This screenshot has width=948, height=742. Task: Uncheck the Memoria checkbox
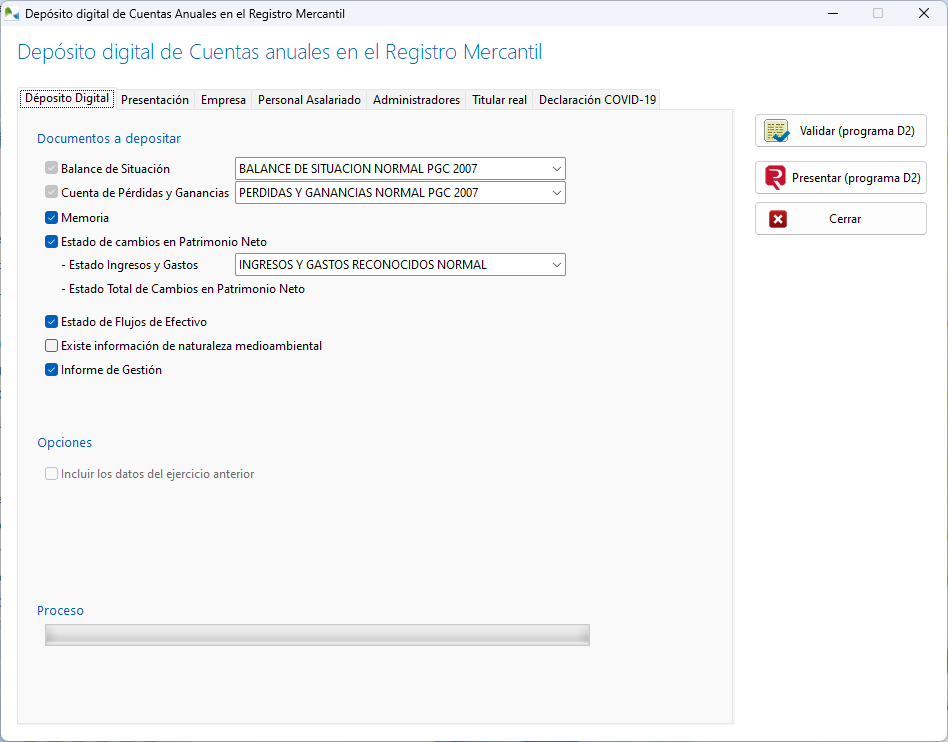pyautogui.click(x=51, y=218)
